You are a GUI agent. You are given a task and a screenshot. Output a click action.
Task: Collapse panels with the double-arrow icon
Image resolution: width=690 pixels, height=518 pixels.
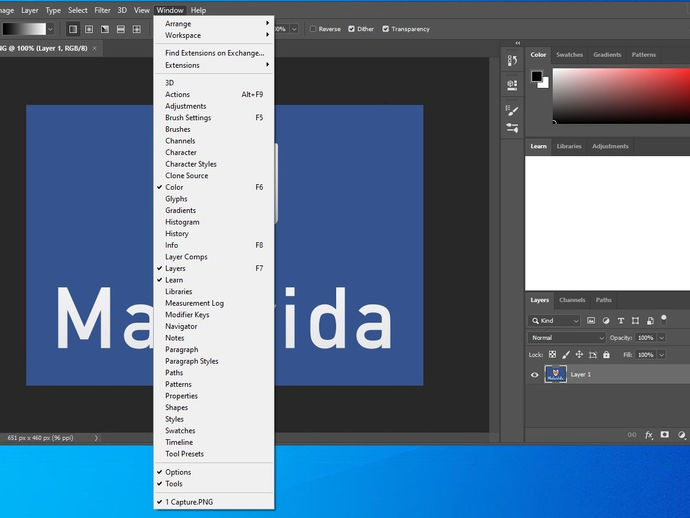pos(518,43)
